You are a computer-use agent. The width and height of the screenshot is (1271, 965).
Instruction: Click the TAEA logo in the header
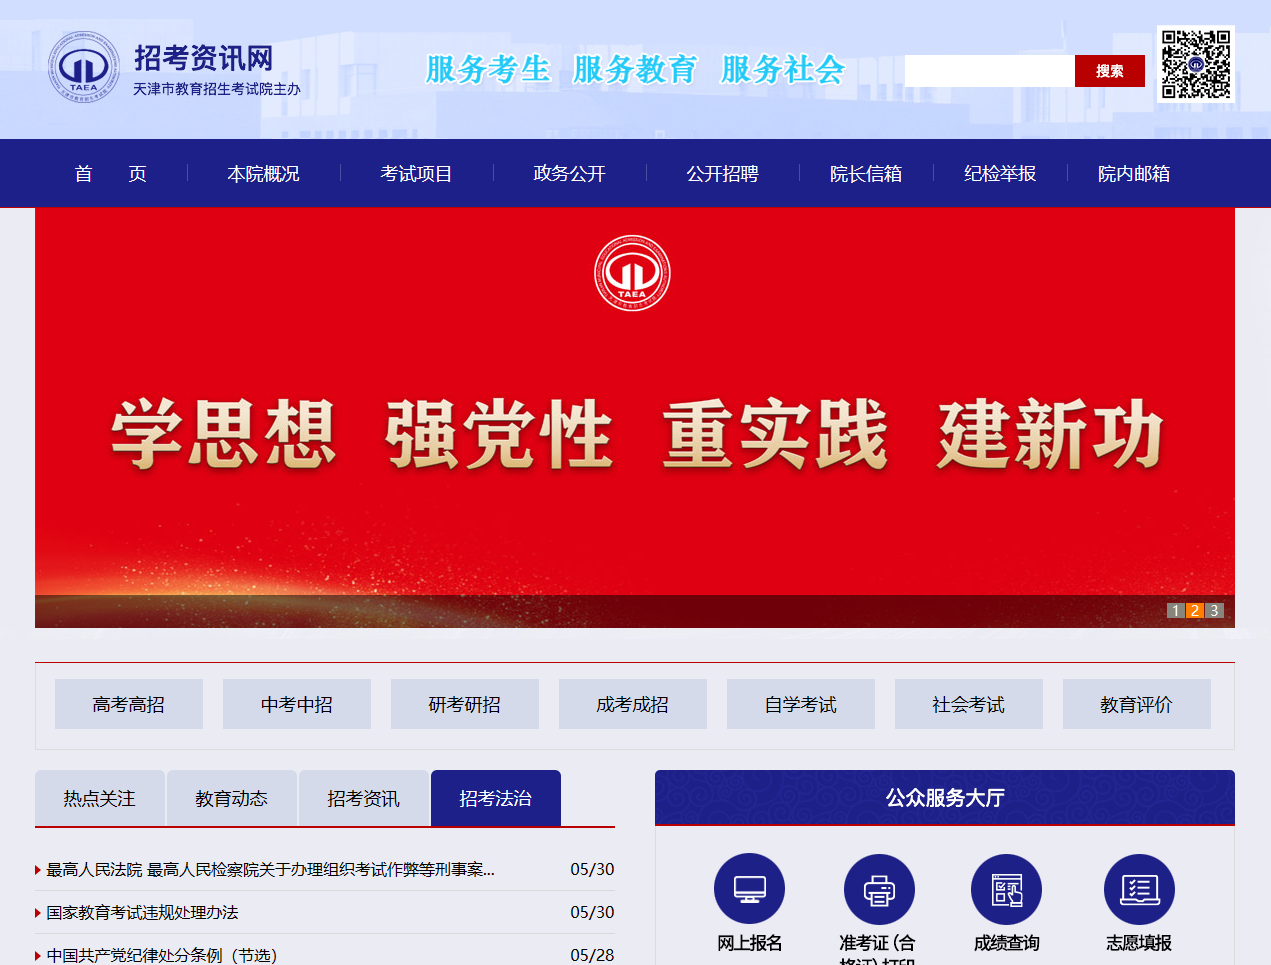(84, 66)
